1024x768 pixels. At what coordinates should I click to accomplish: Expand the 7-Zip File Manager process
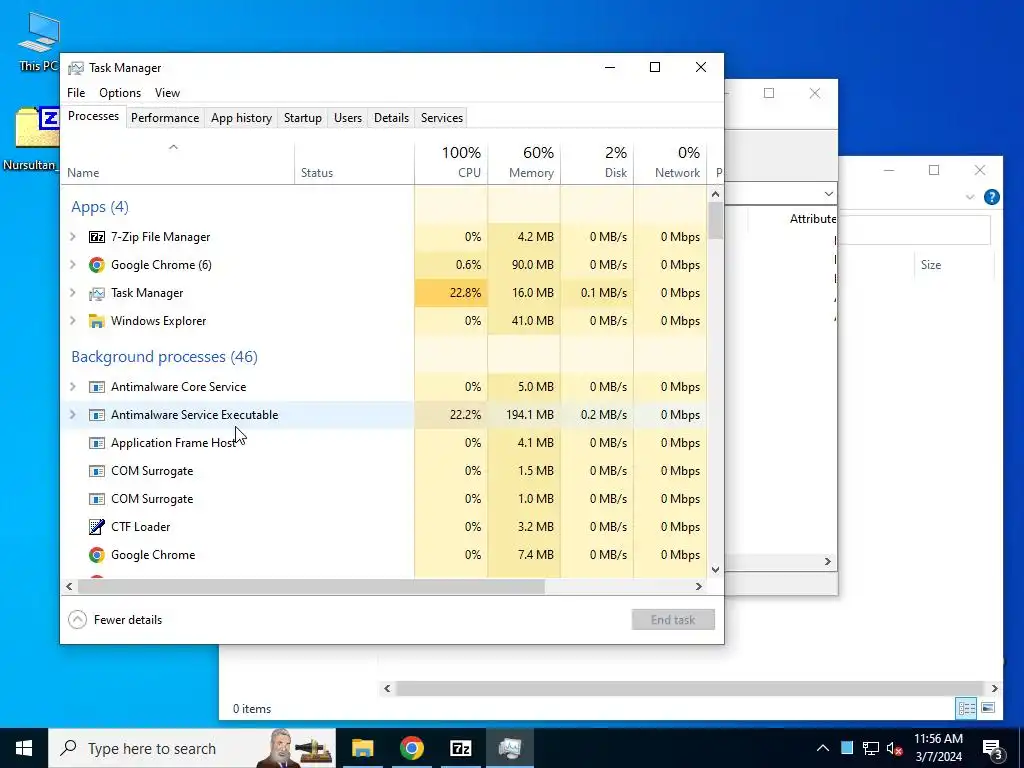(x=73, y=237)
